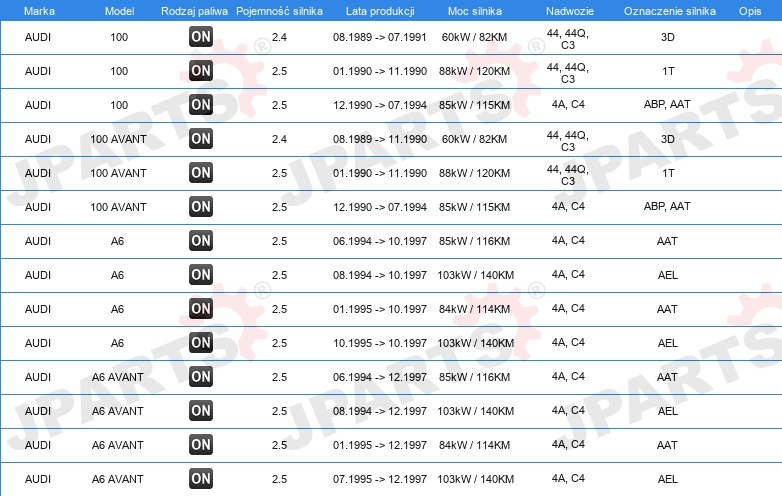Click ABP, AAT in the Audi 100 row

pyautogui.click(x=667, y=105)
